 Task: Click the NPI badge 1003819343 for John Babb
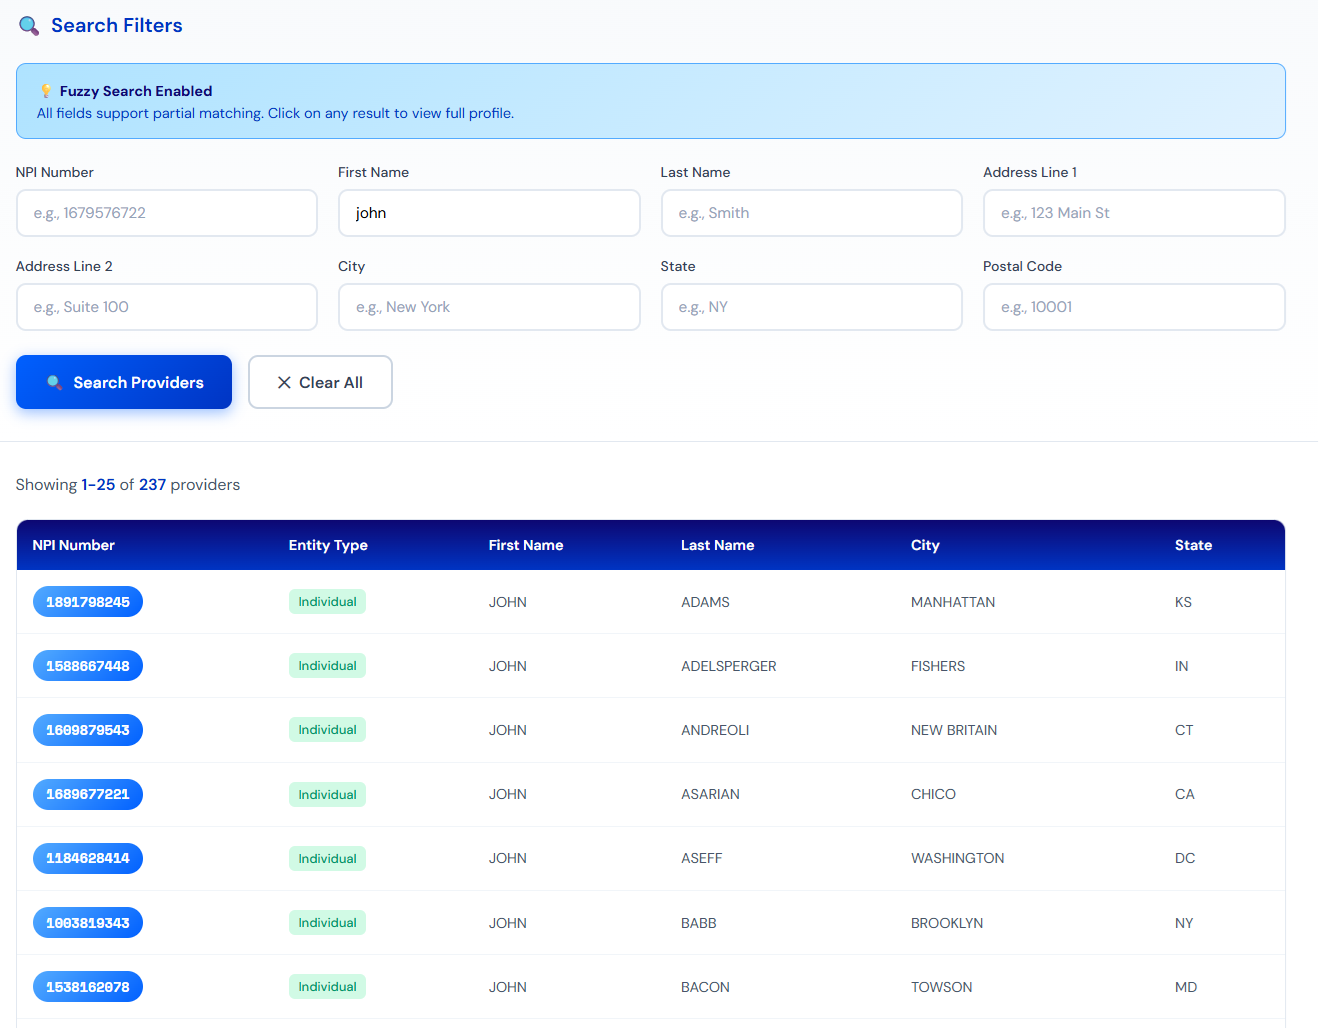(88, 922)
